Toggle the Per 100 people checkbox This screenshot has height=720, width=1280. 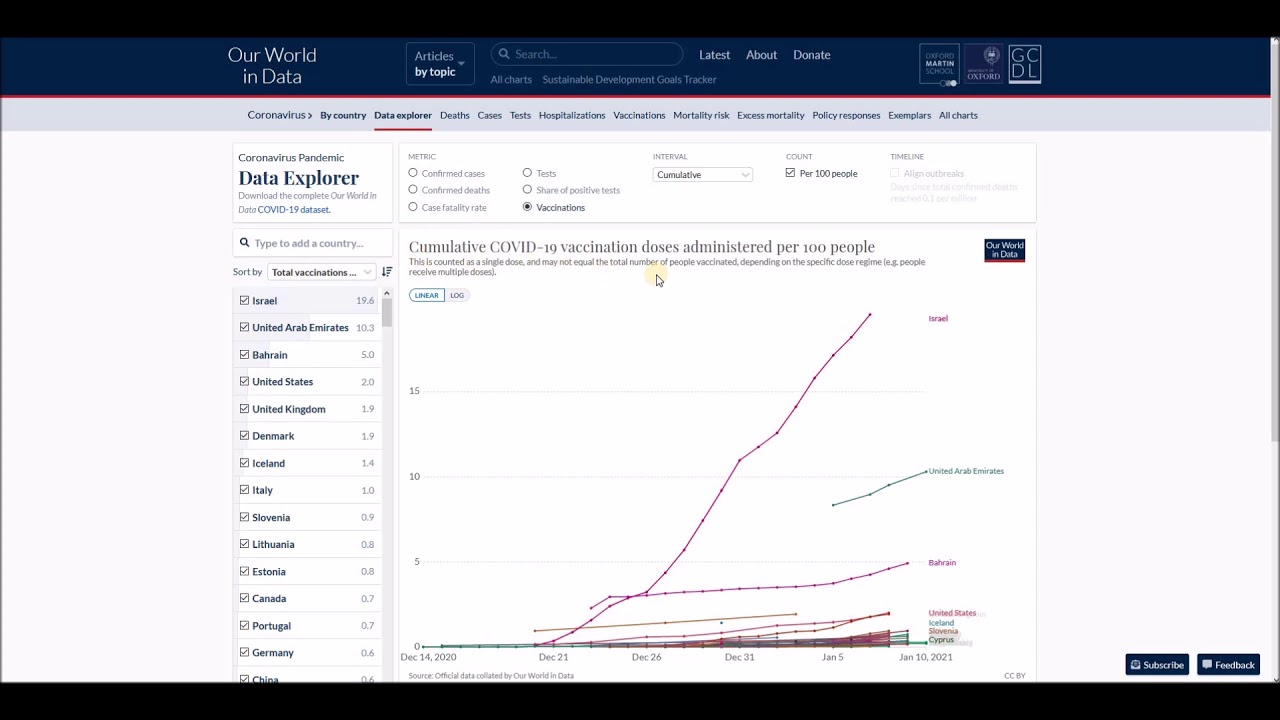point(790,174)
